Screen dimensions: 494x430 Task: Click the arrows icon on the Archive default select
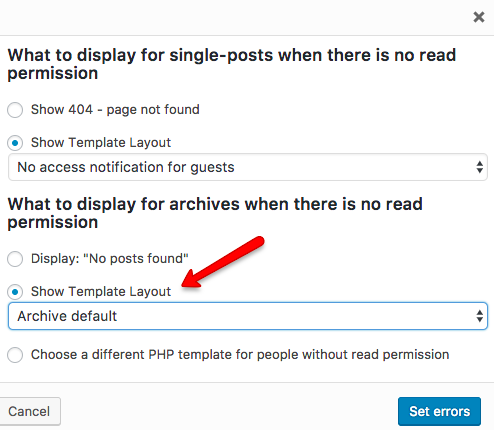pos(480,316)
